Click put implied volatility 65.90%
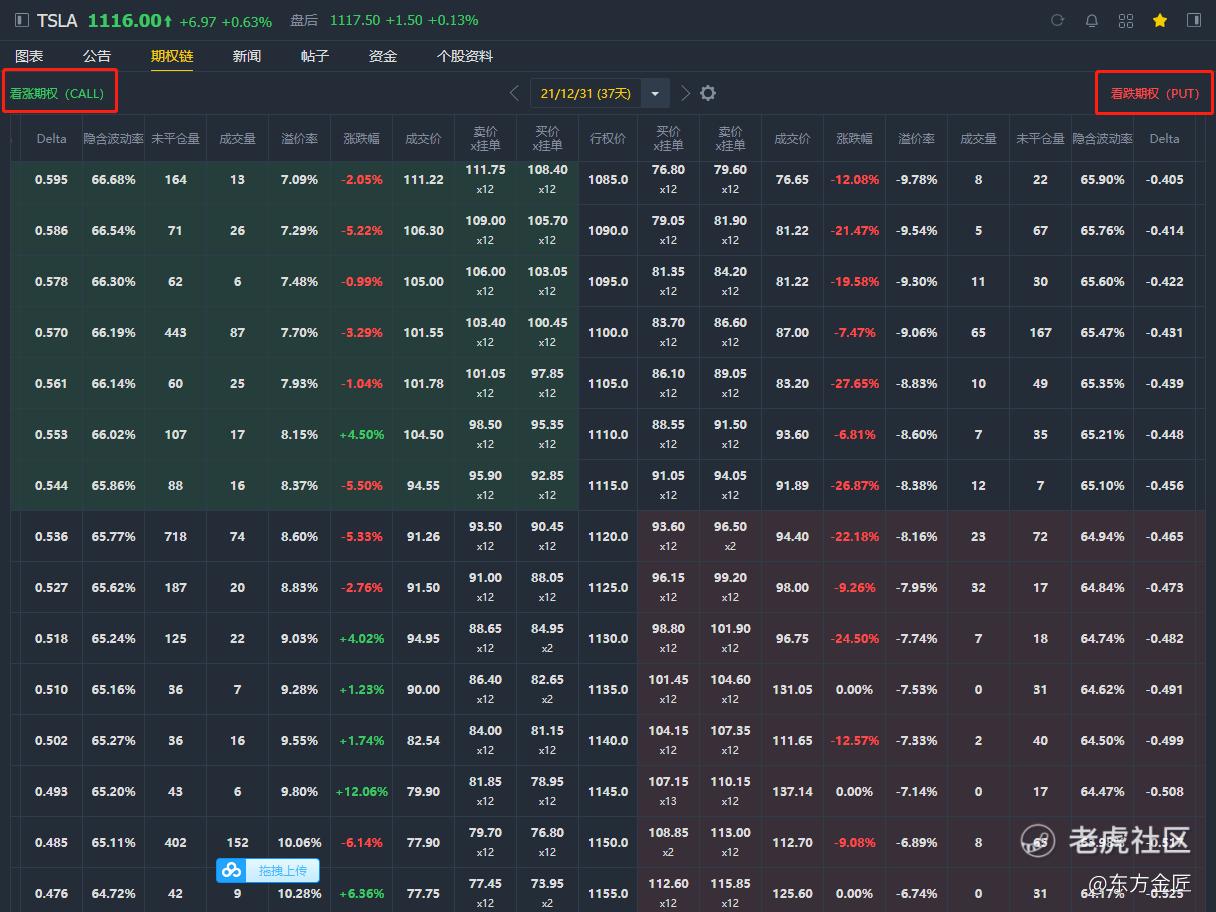The image size is (1216, 912). [x=1102, y=180]
